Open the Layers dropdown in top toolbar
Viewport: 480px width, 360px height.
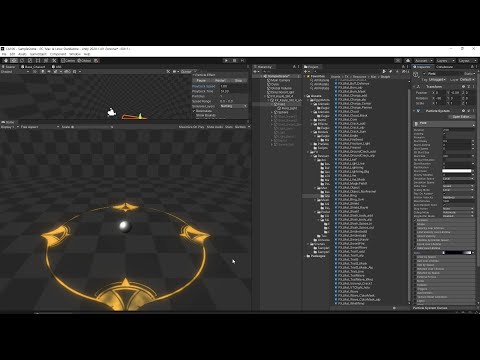point(446,60)
